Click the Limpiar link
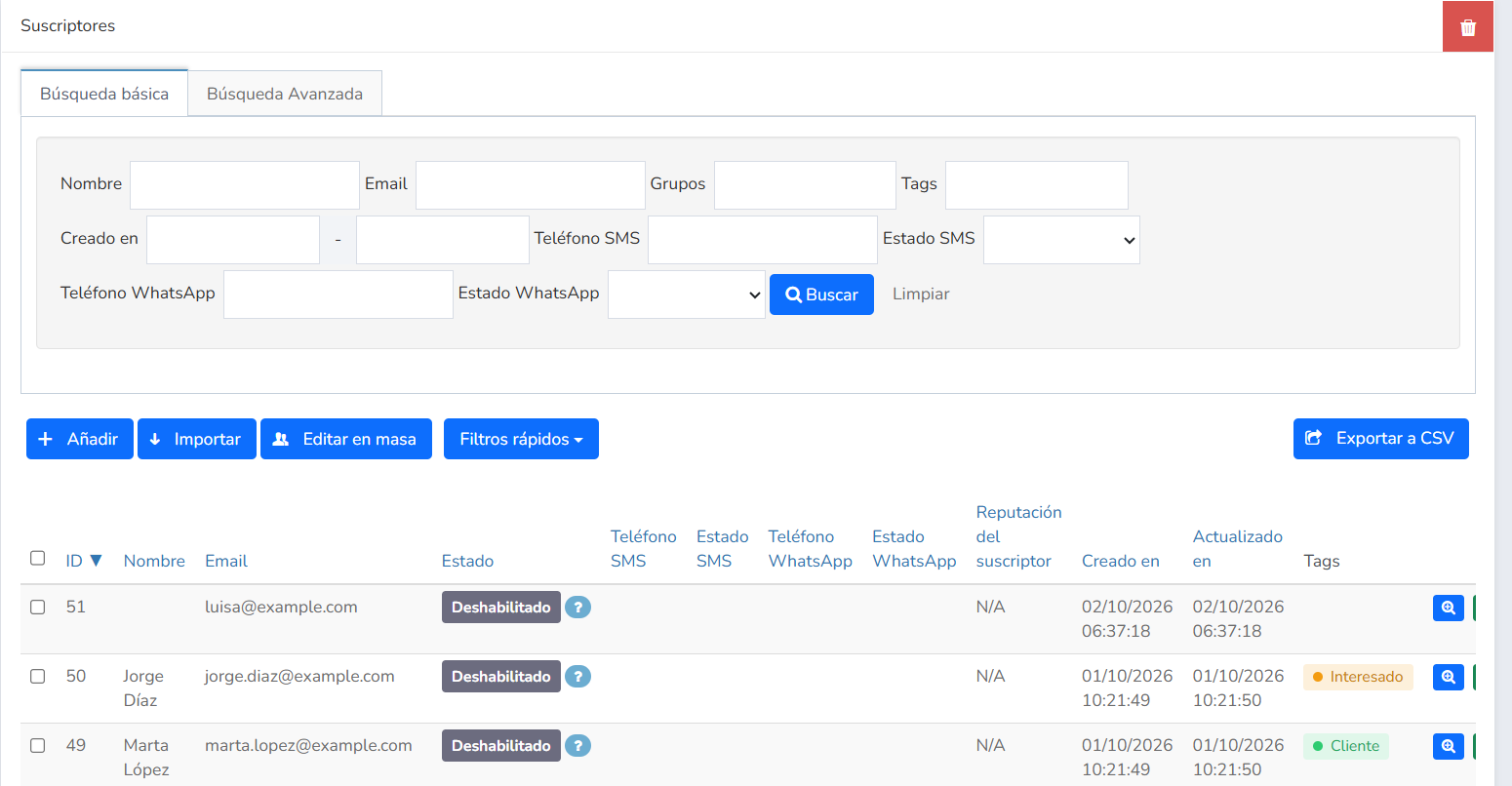 point(921,294)
